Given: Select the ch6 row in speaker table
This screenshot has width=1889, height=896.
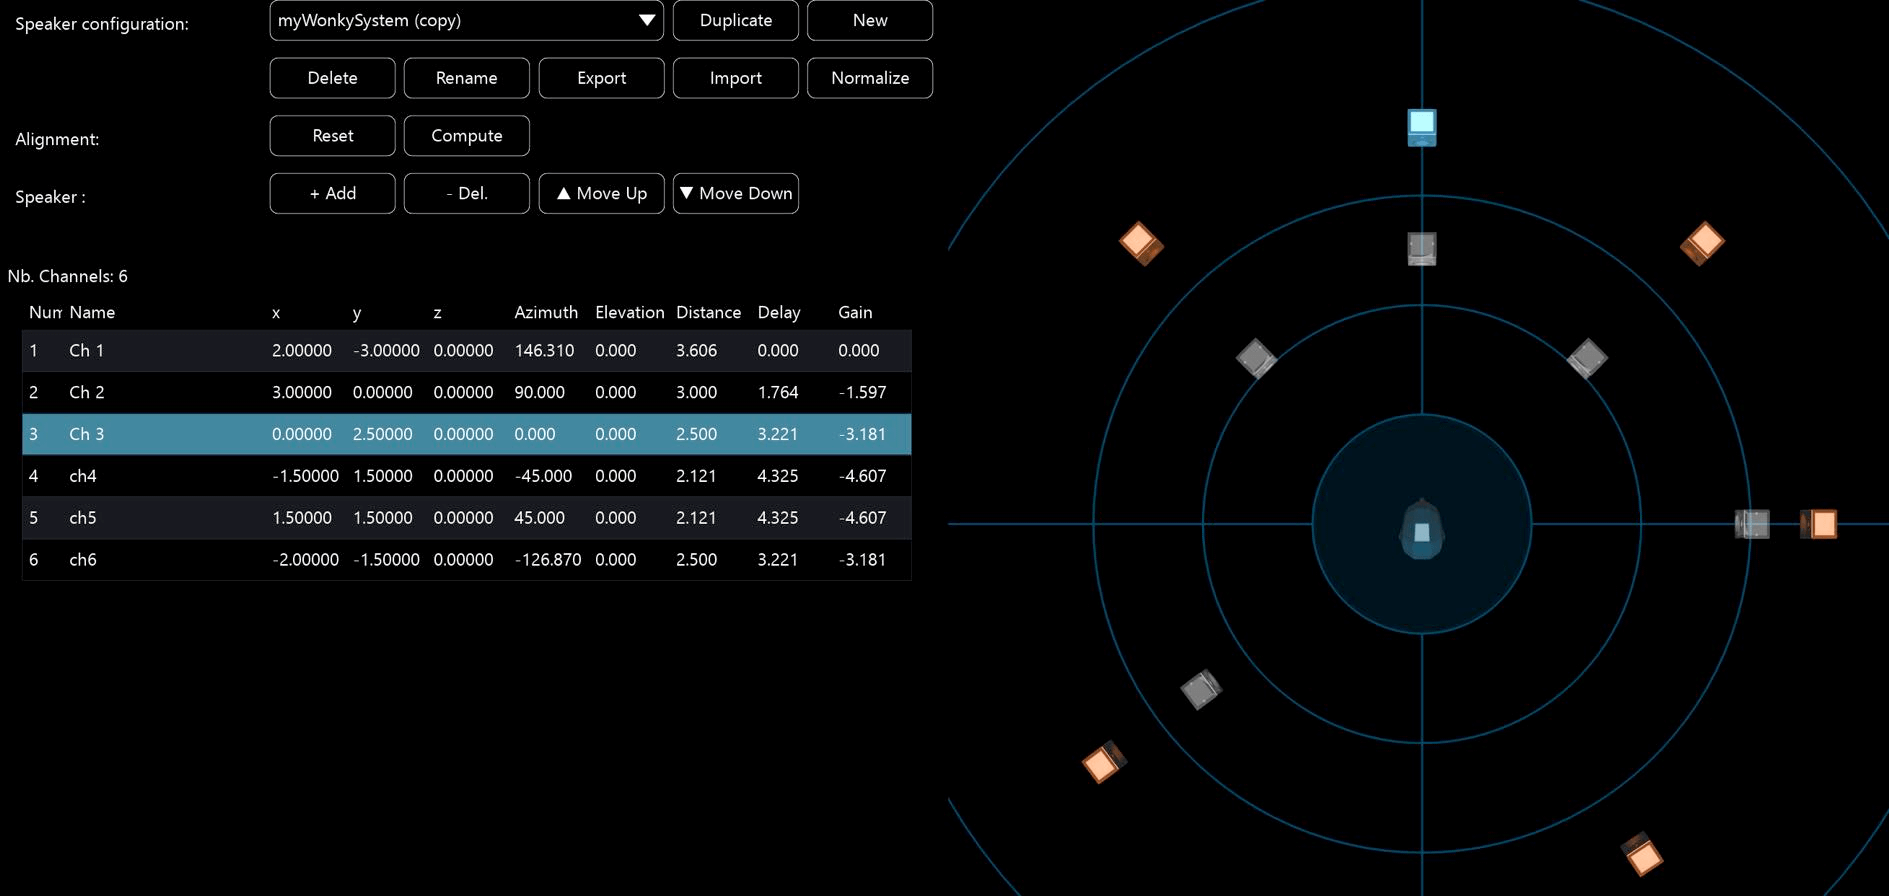Looking at the screenshot, I should (466, 560).
